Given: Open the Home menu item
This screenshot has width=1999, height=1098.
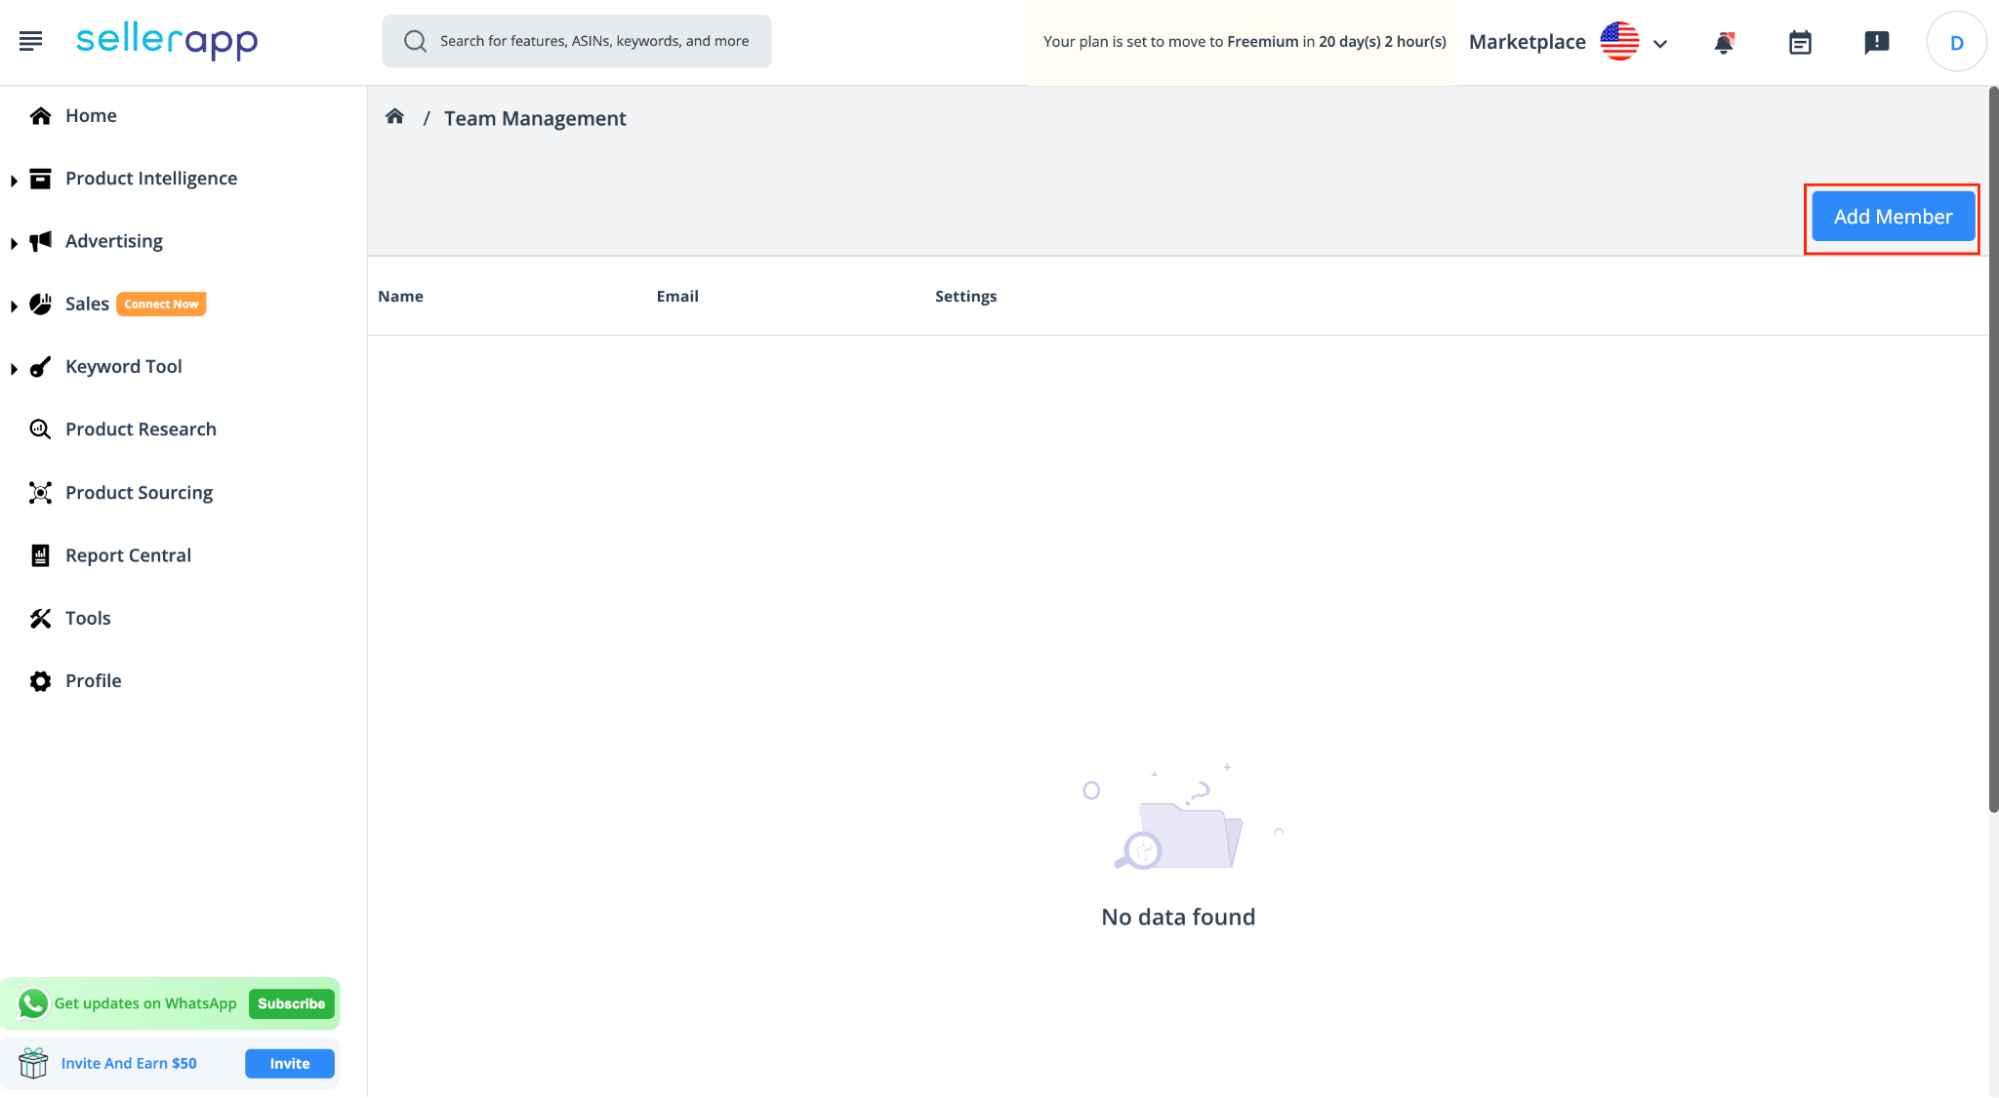Looking at the screenshot, I should click(89, 115).
